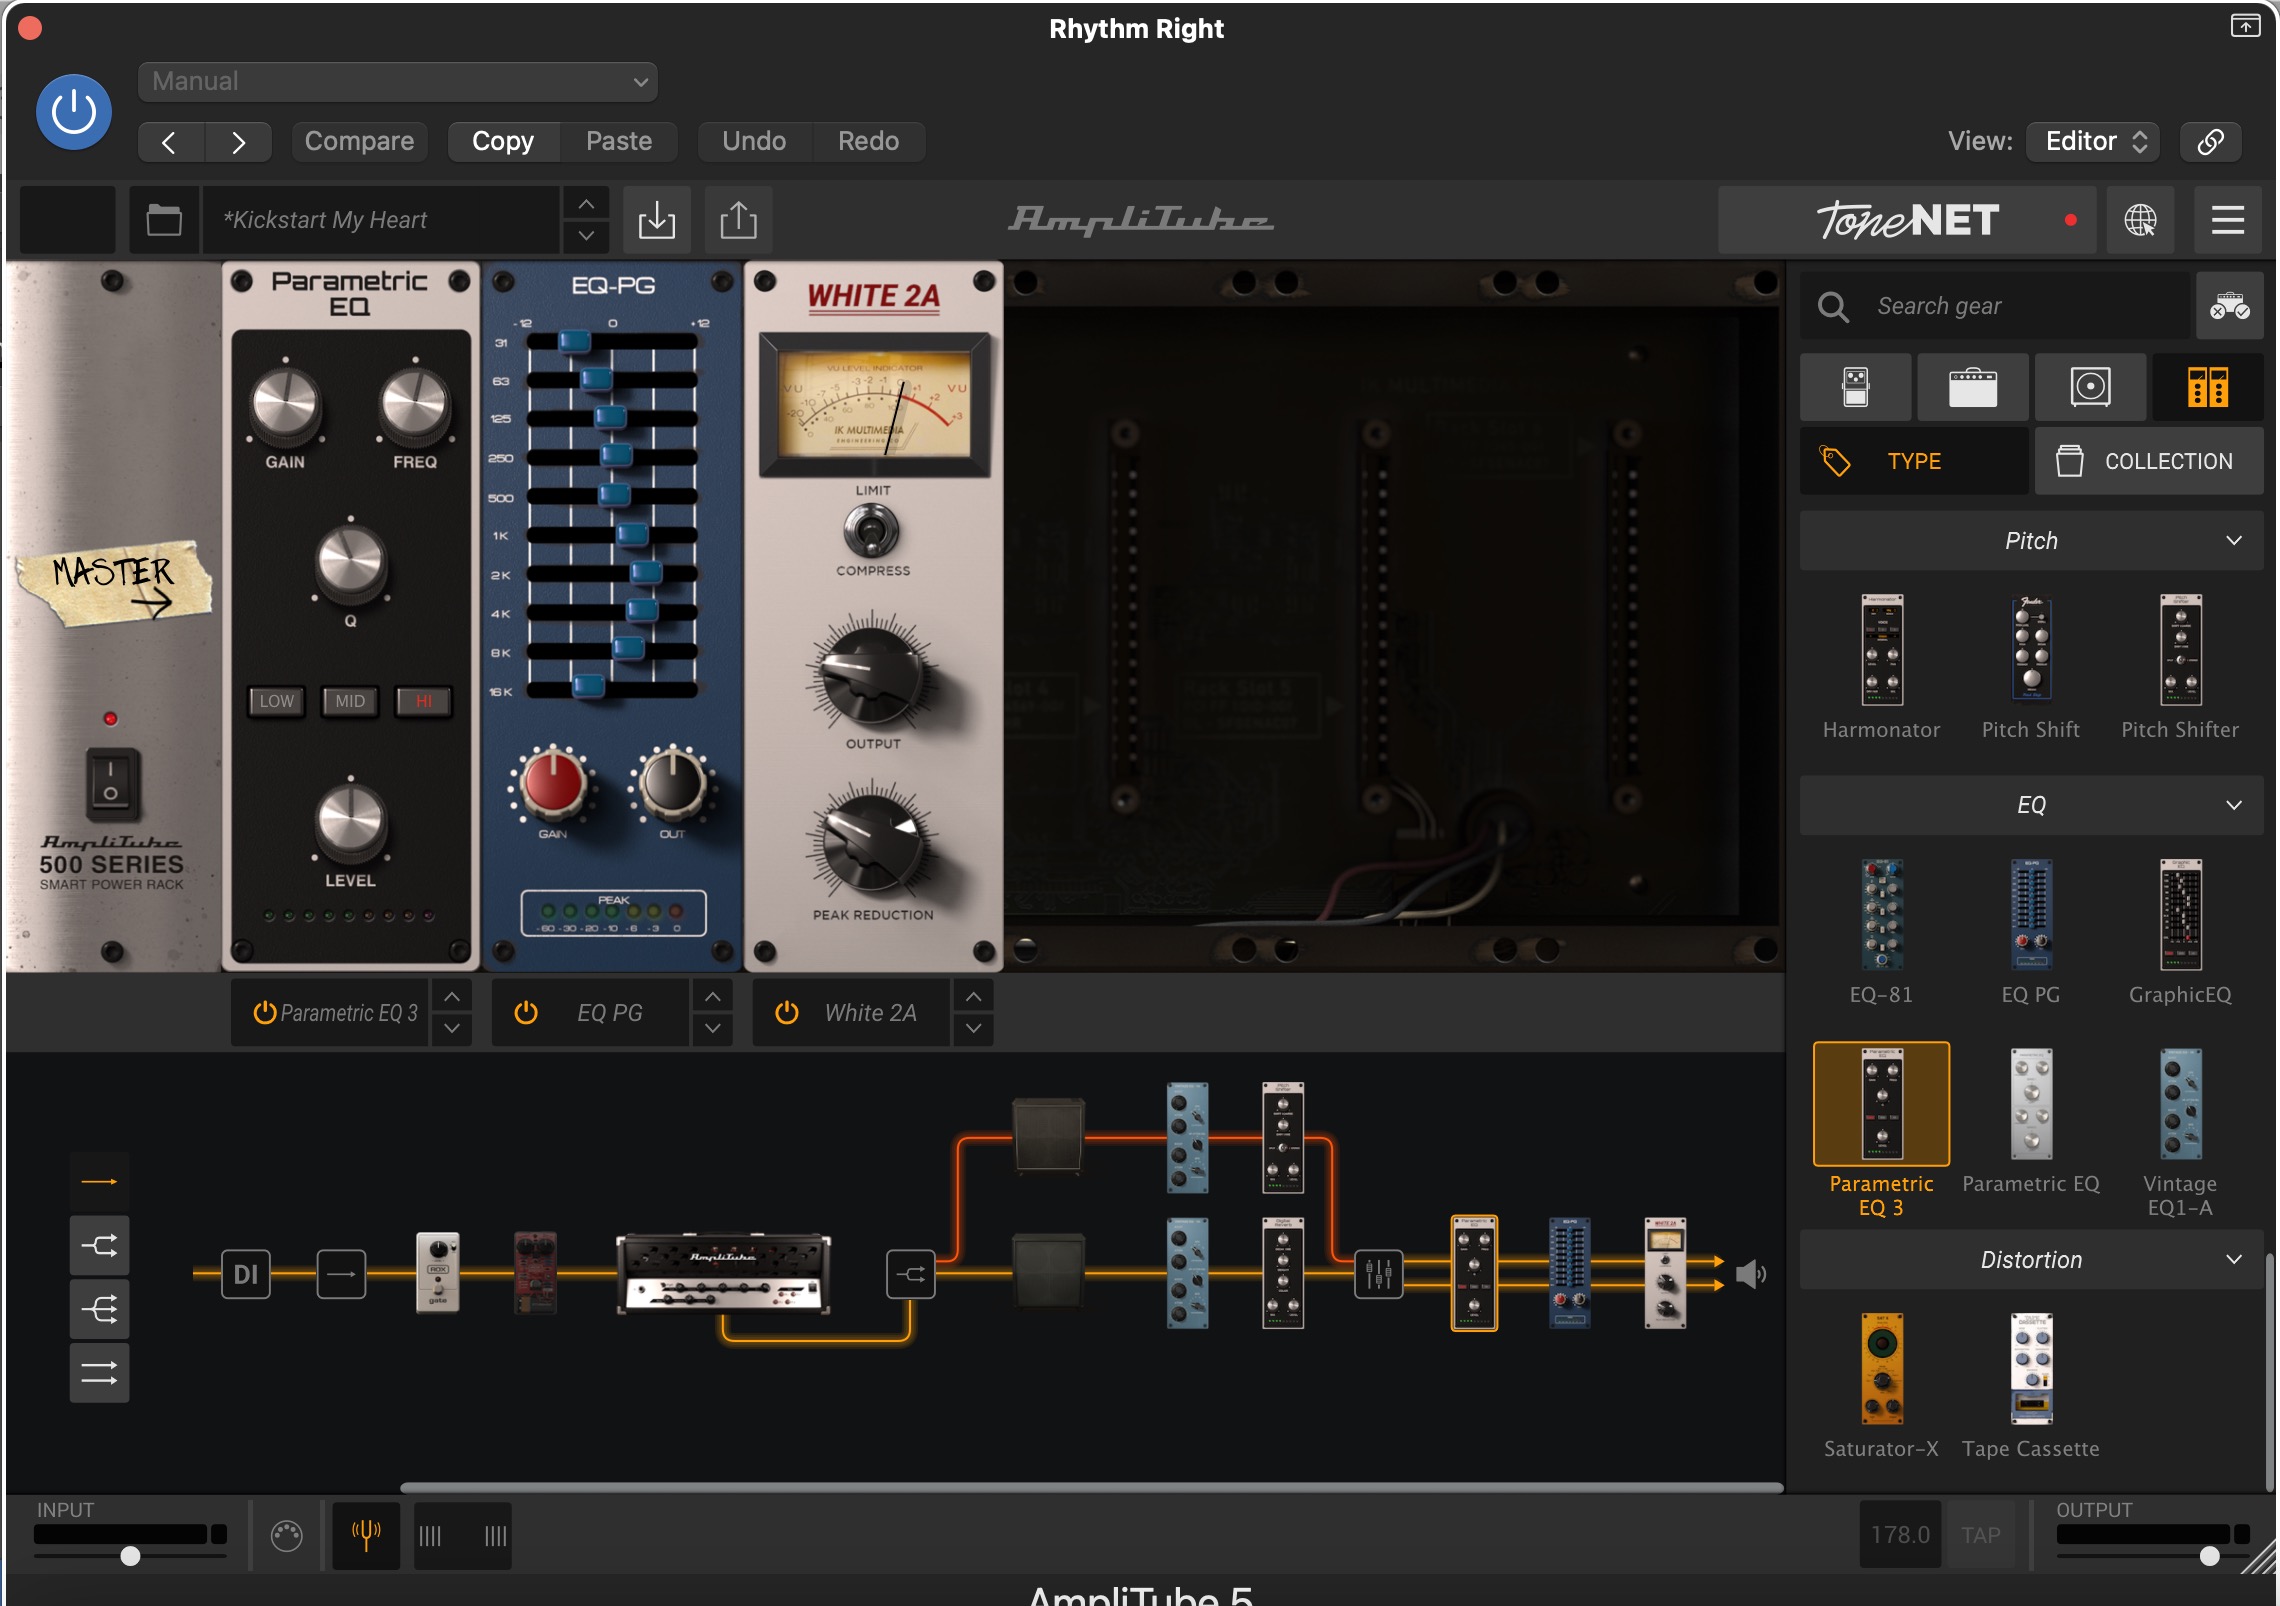
Task: Toggle Parametric EQ 3 slot power
Action: point(265,1013)
